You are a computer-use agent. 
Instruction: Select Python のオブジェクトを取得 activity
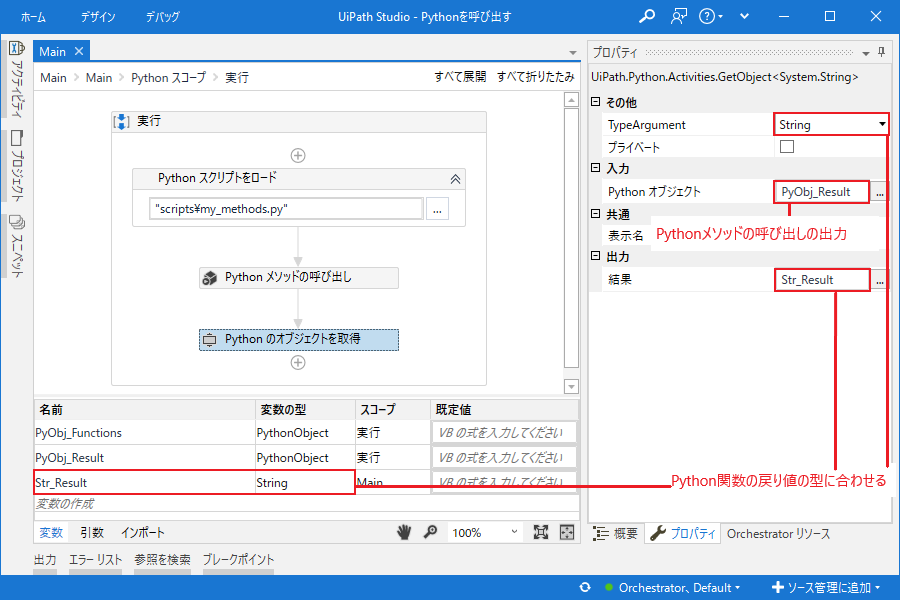point(298,339)
